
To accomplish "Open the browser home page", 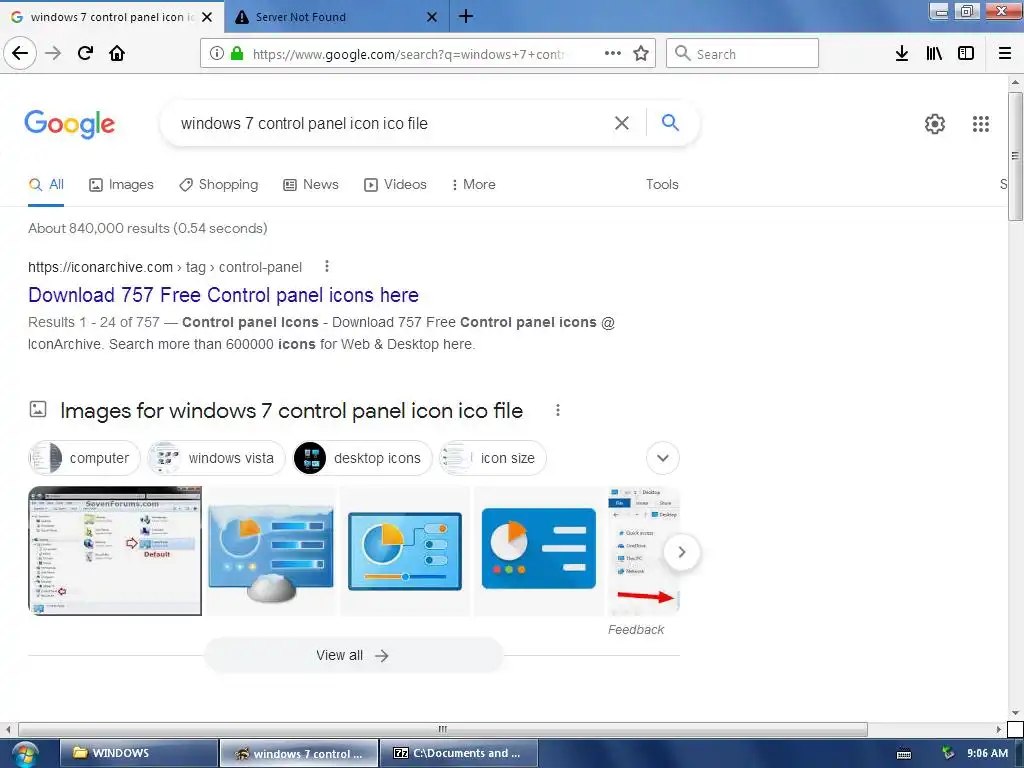I will [117, 54].
